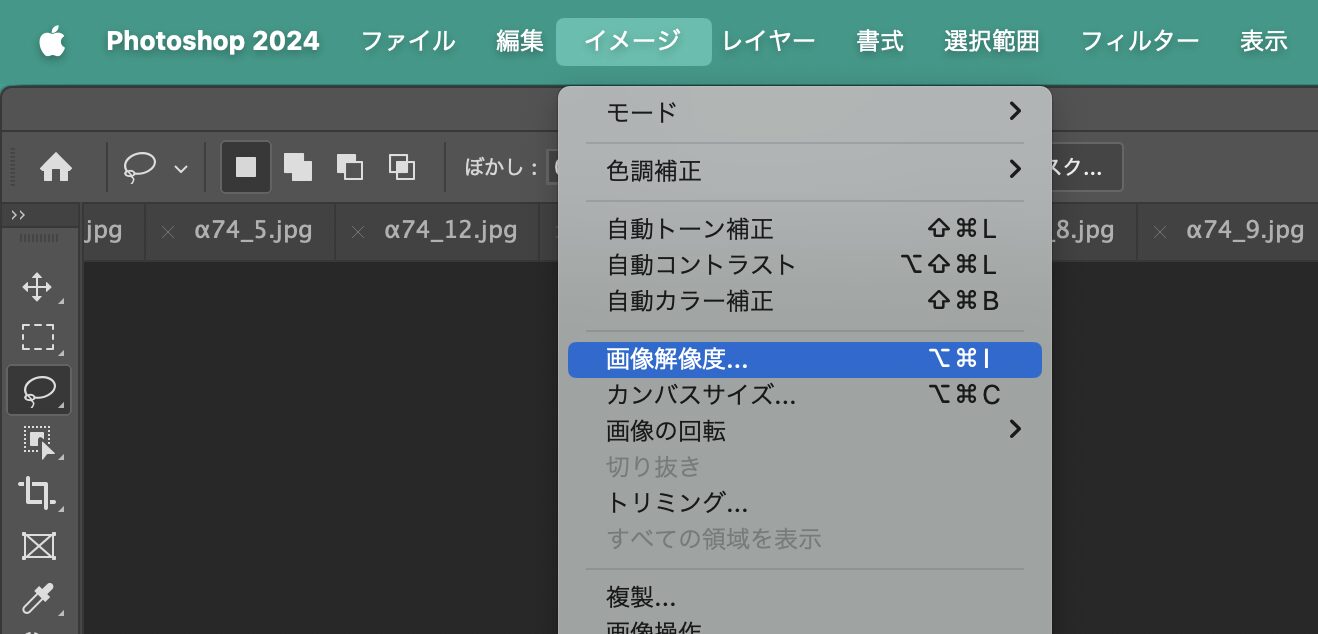Select the Move tool

tap(38, 288)
